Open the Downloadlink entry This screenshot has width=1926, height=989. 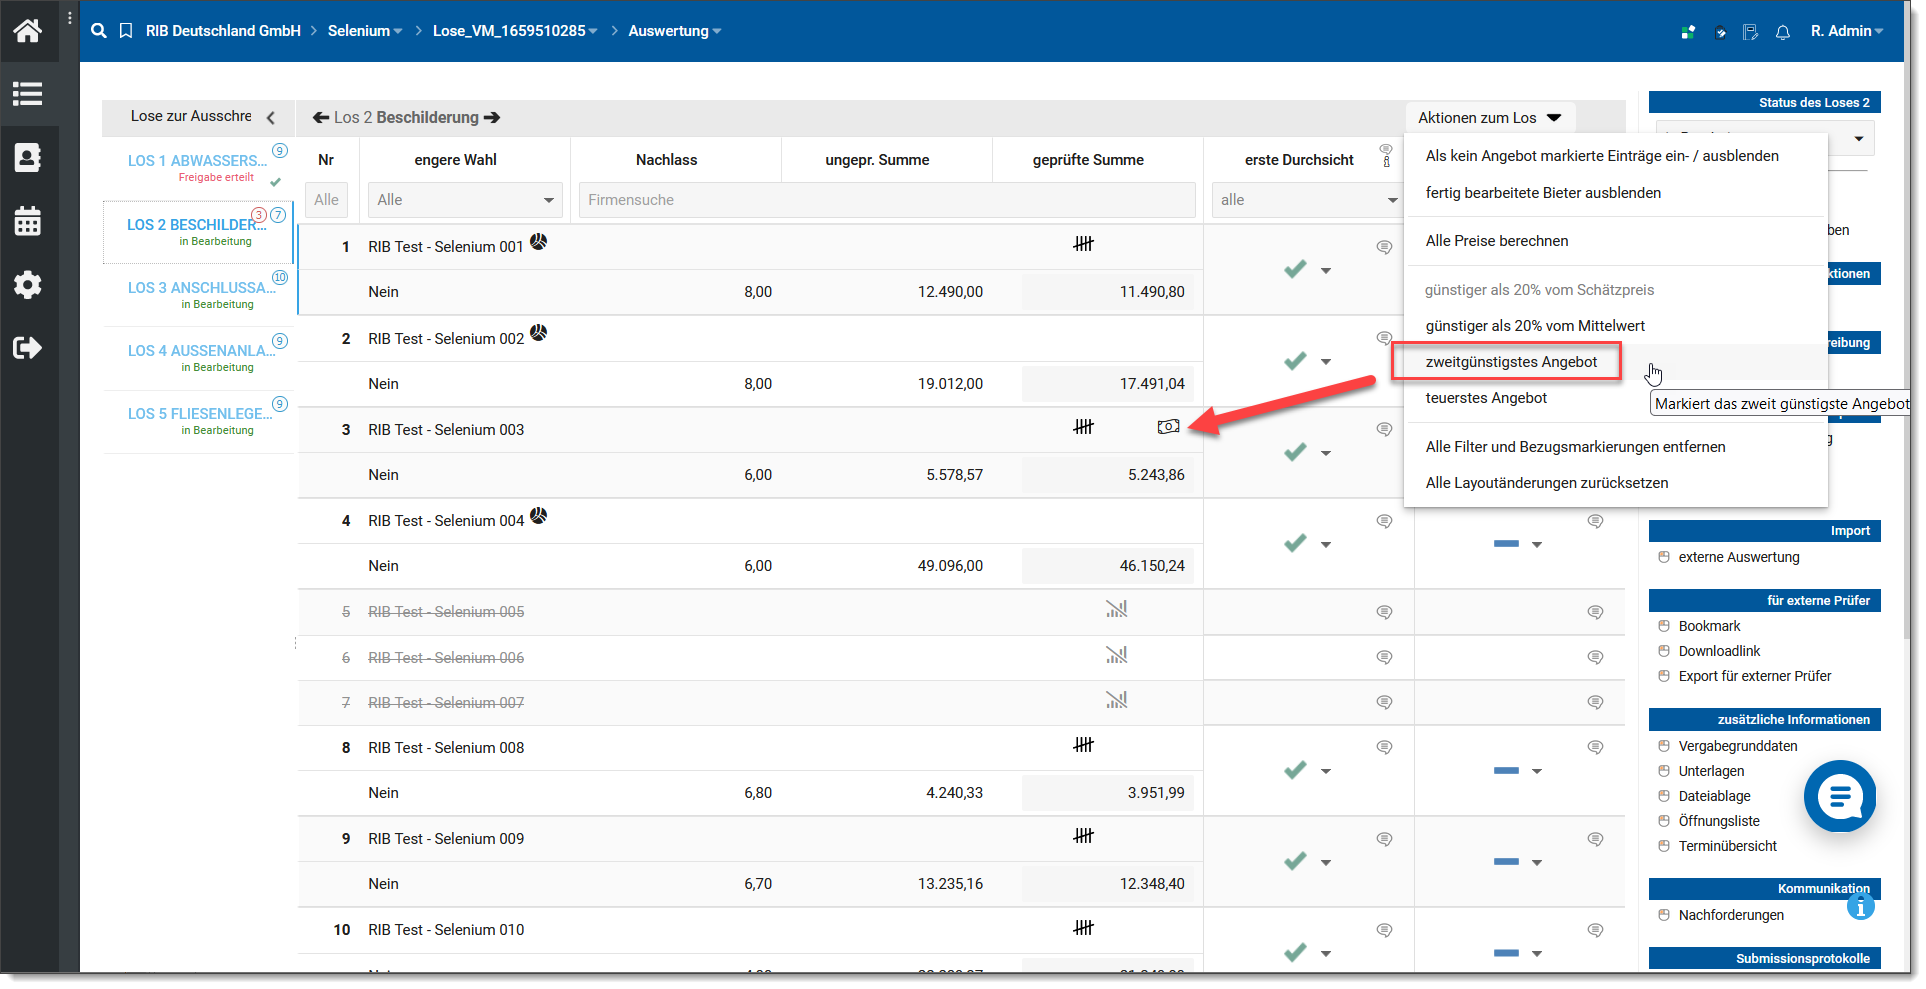(1719, 651)
